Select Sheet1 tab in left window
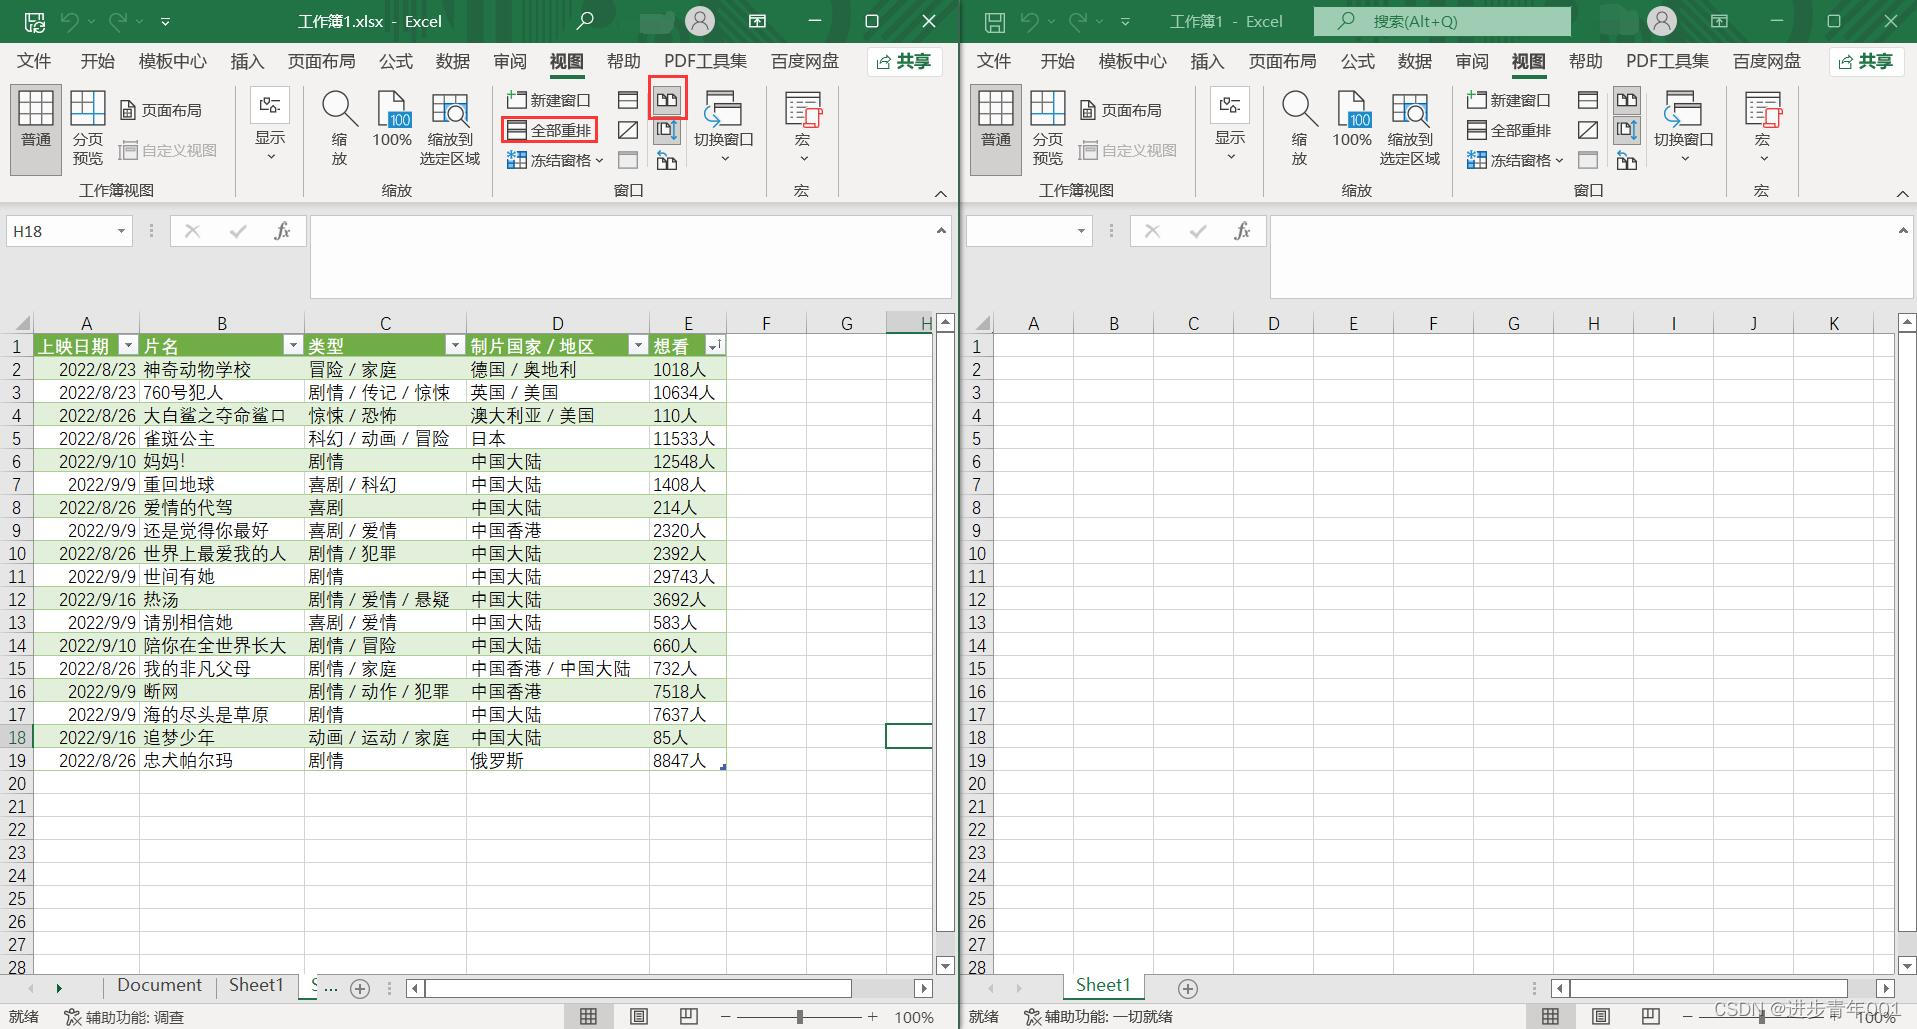The width and height of the screenshot is (1917, 1029). 256,985
